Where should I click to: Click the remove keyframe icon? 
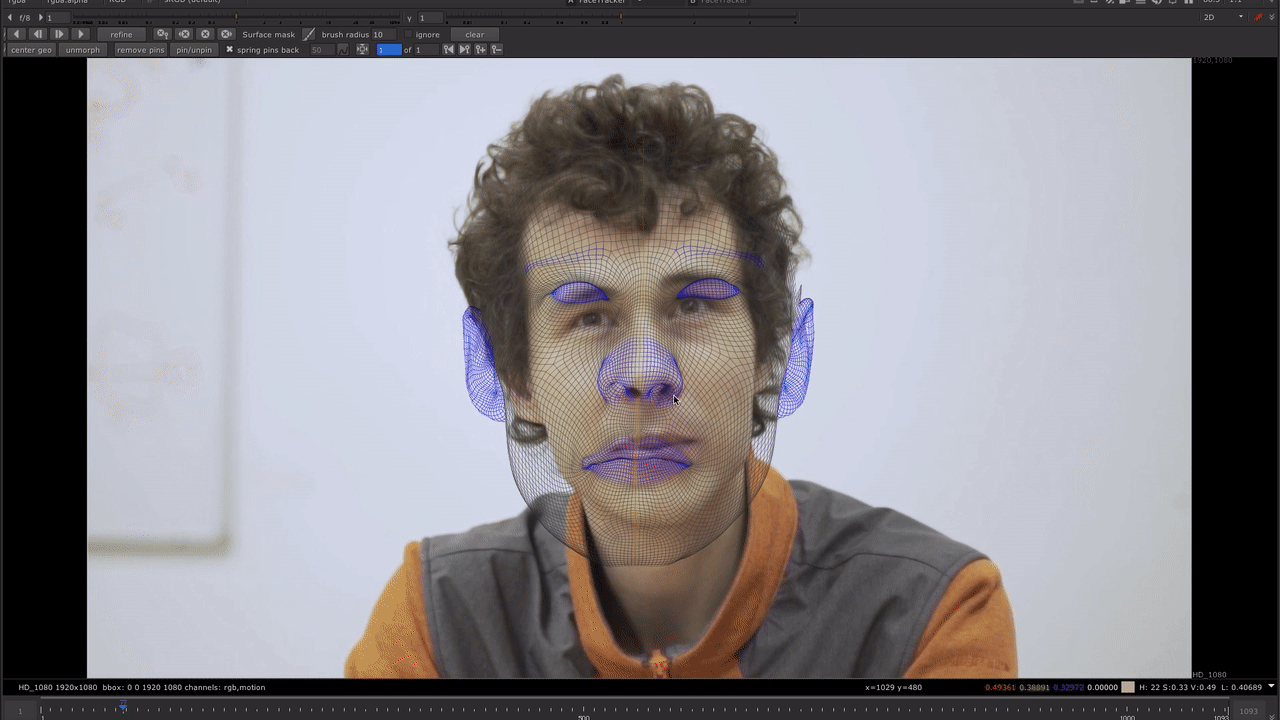click(496, 50)
